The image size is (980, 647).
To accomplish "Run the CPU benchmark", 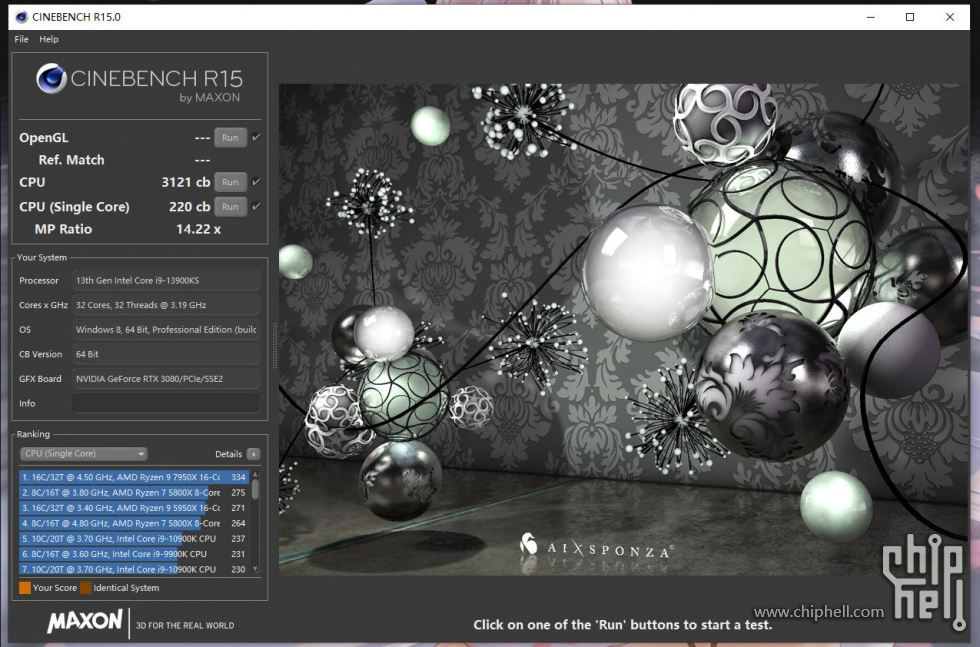I will [x=230, y=182].
